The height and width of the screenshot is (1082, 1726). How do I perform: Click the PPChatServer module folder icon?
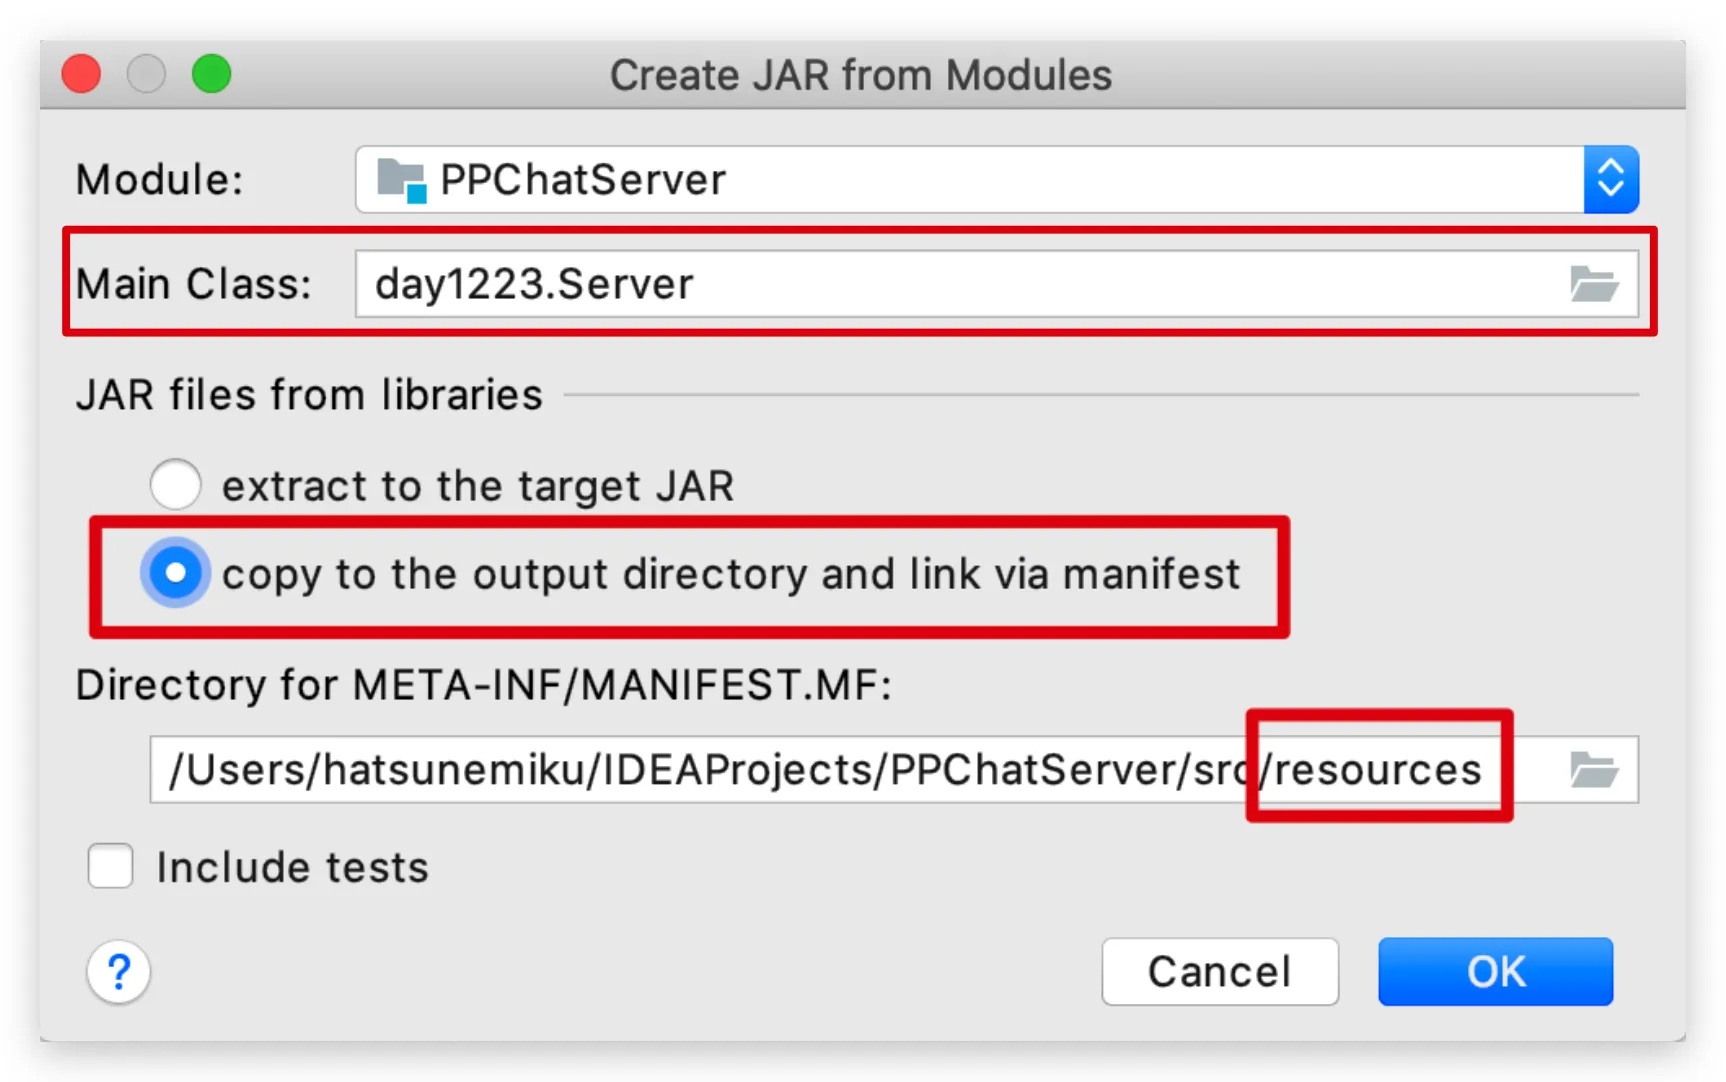[402, 180]
